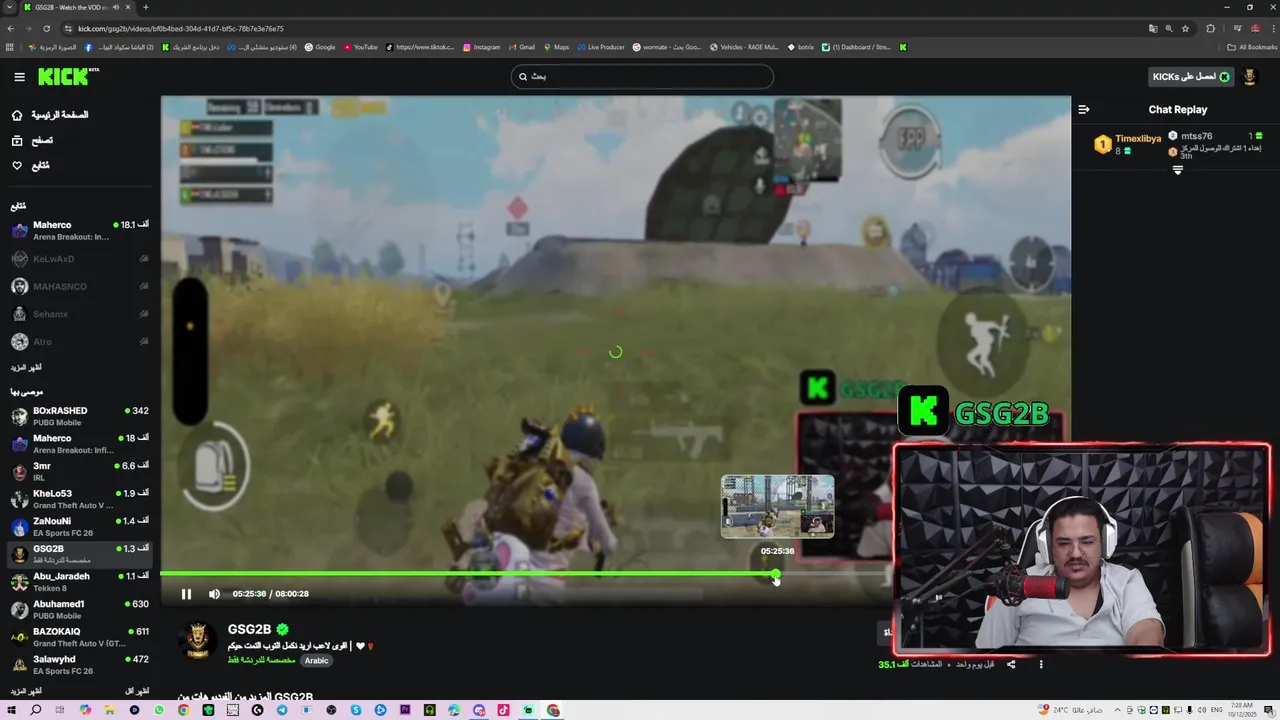This screenshot has height=720, width=1280.
Task: Show hidden system tray icons
Action: point(1117,710)
